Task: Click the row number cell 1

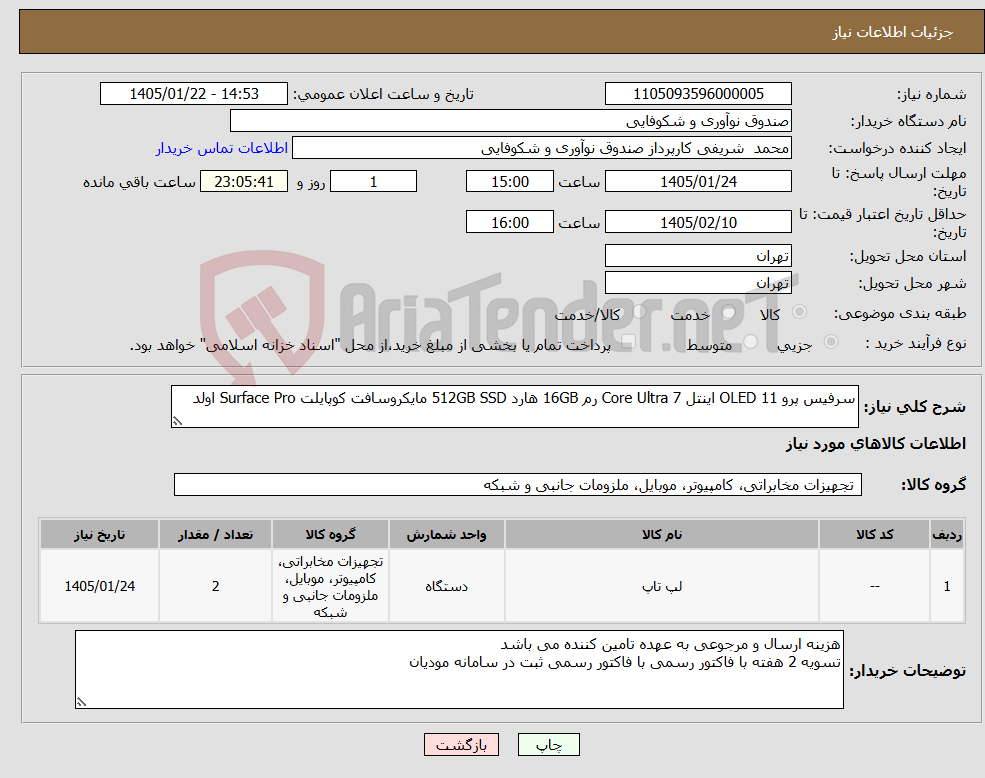Action: [x=947, y=586]
